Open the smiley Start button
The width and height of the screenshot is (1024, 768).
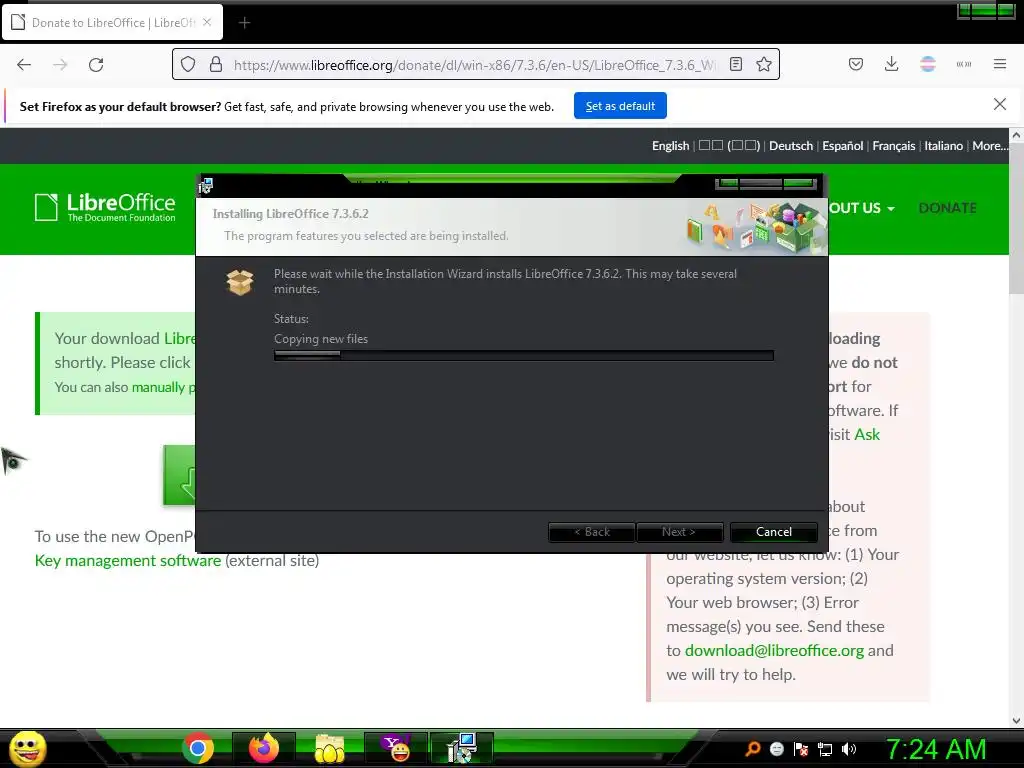(x=27, y=748)
